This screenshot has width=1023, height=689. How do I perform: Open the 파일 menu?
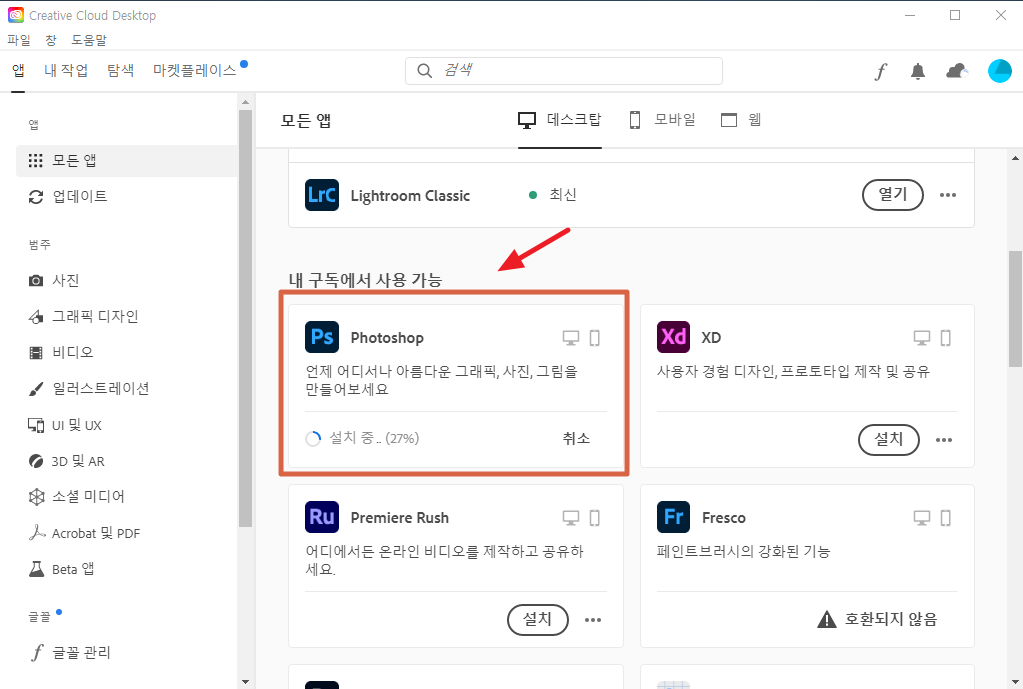[x=19, y=40]
